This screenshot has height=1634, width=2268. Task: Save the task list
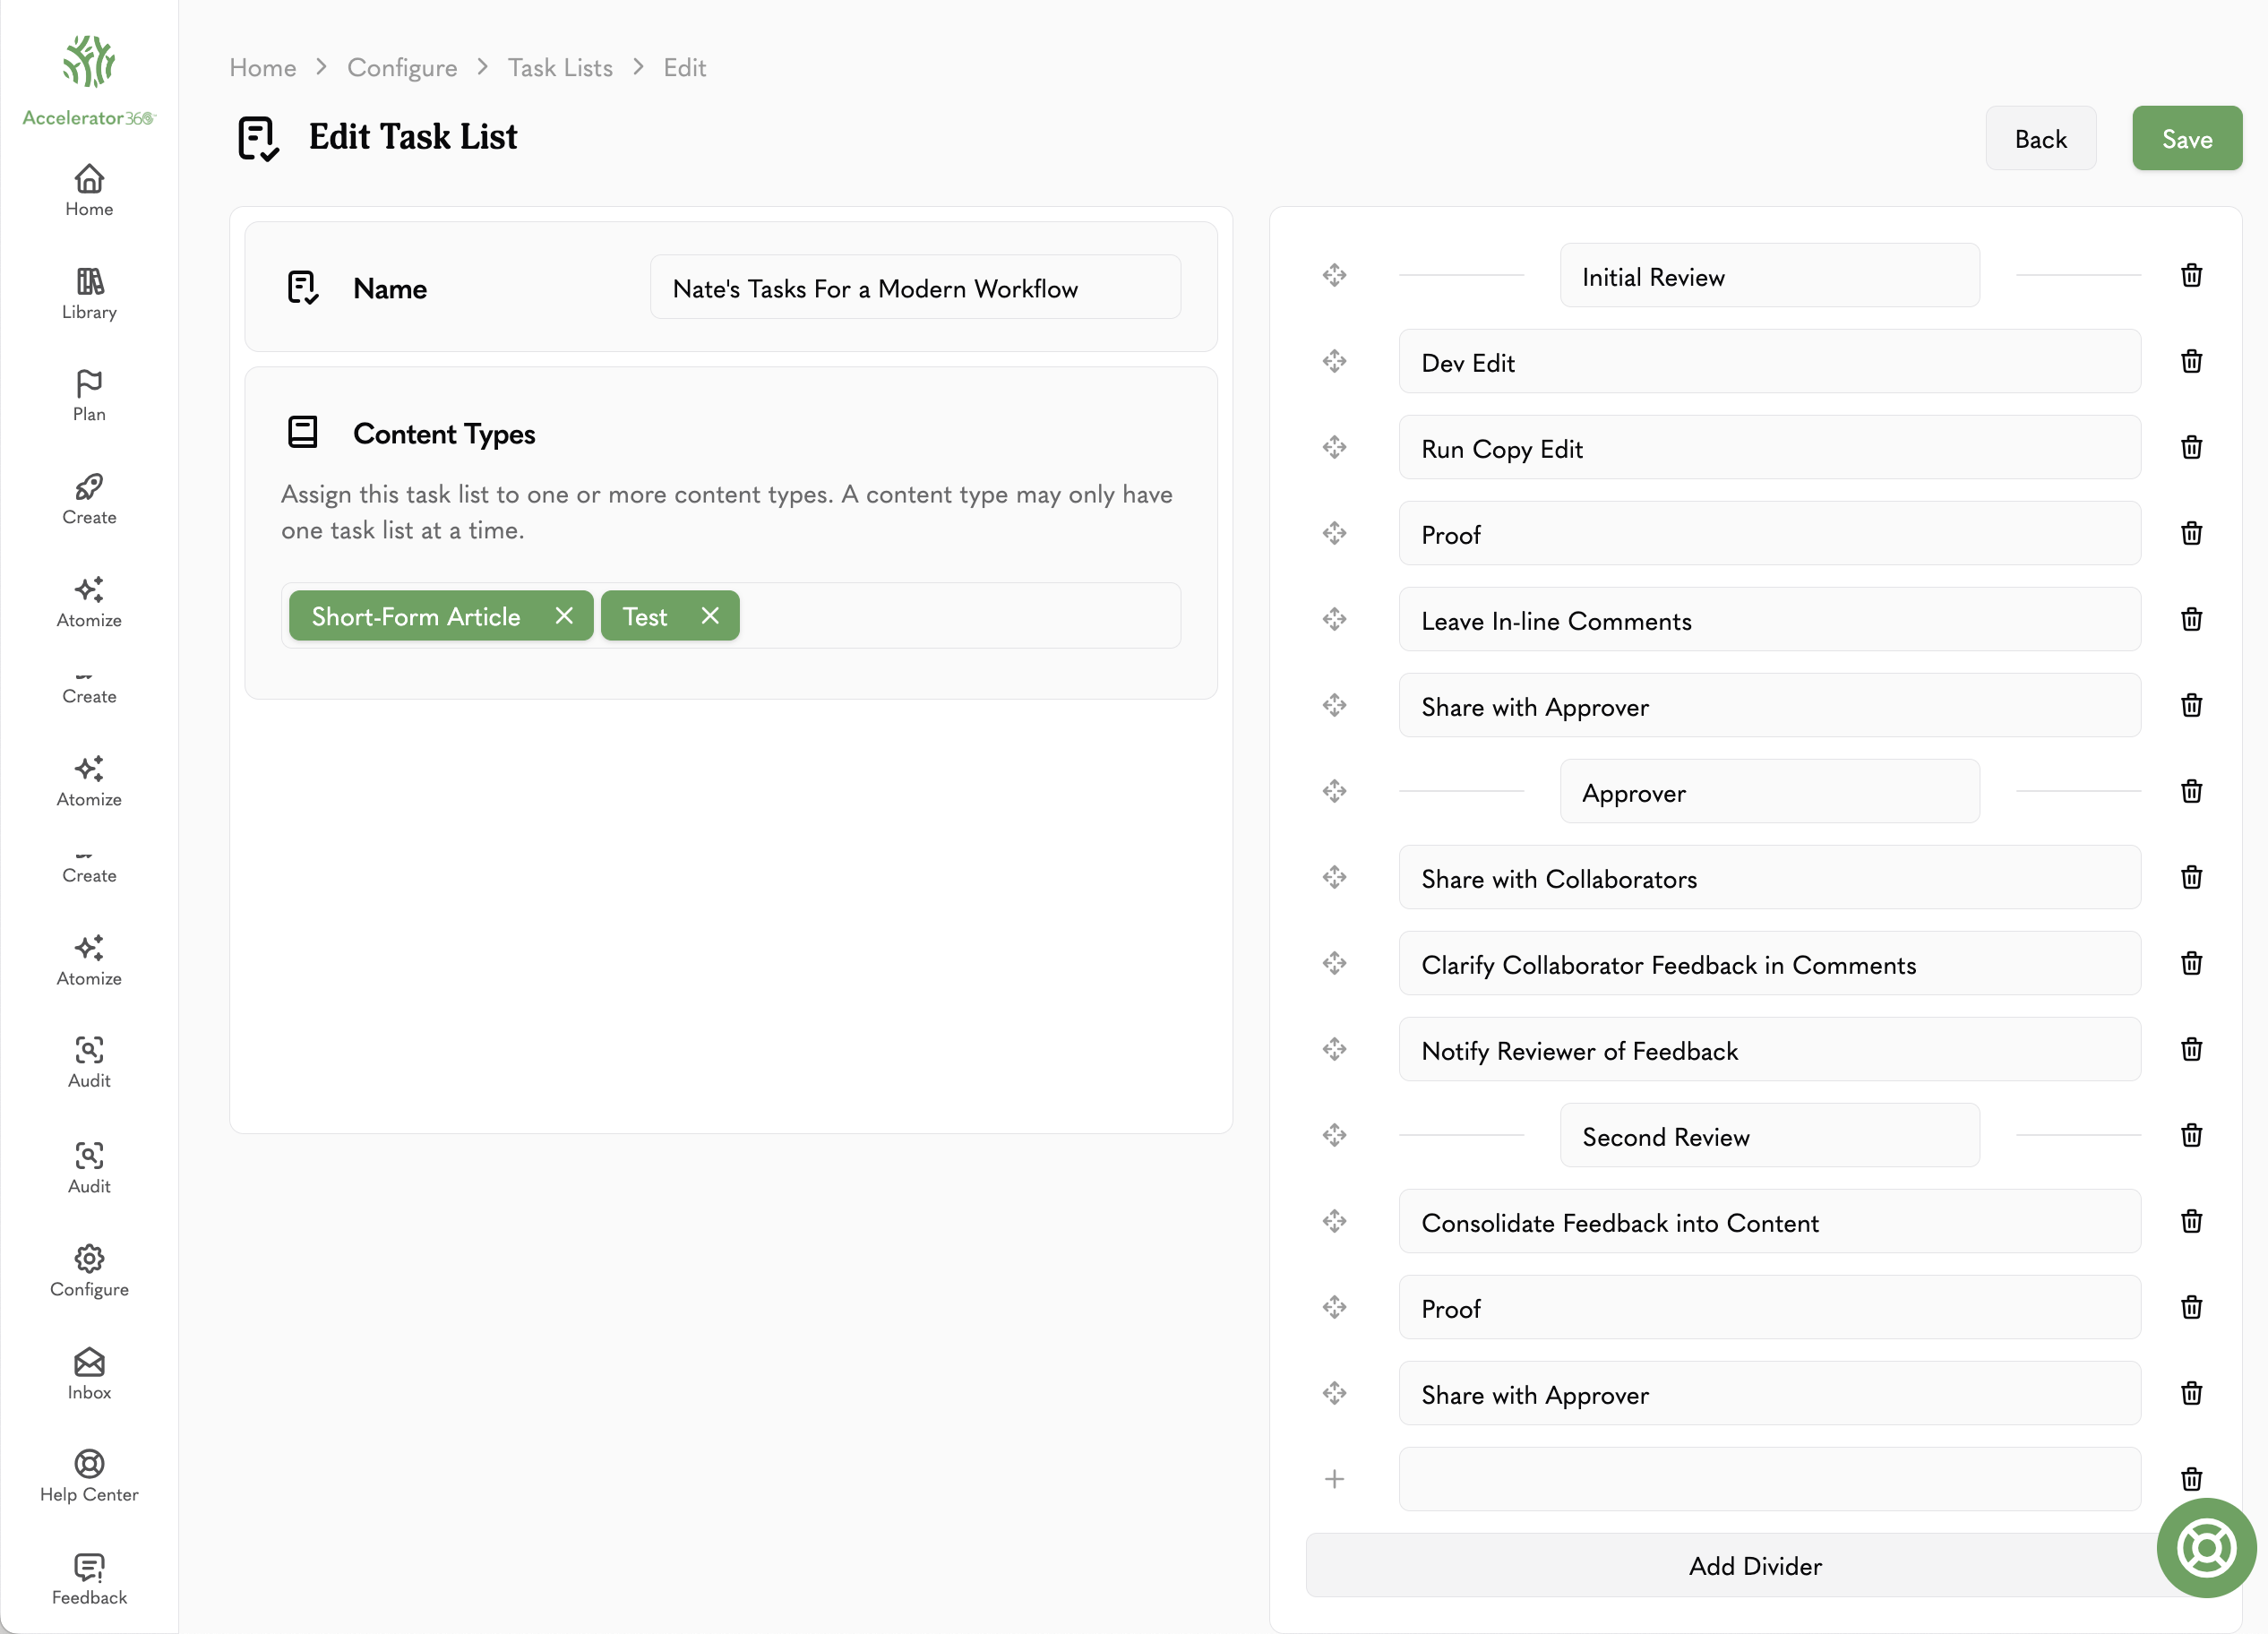pos(2186,139)
